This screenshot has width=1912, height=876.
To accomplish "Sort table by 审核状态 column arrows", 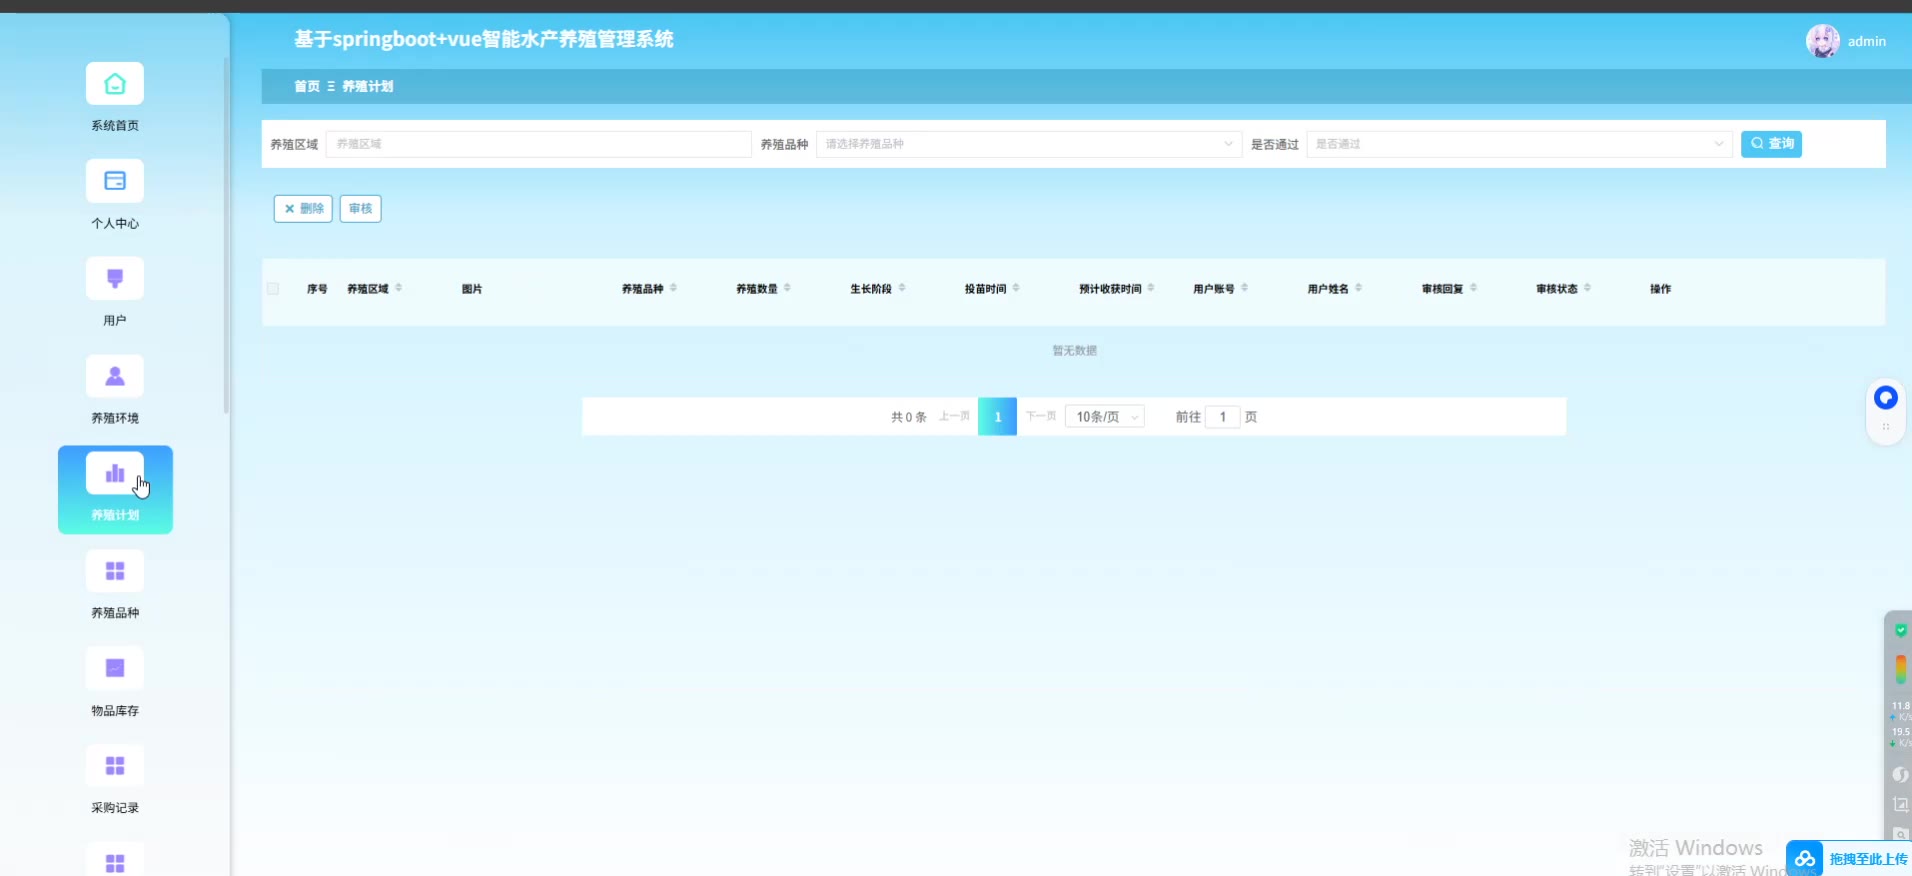I will [x=1588, y=288].
